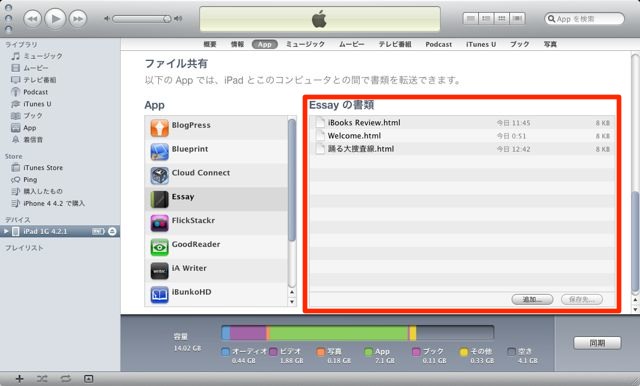Show the artwork viewer button

(88, 379)
